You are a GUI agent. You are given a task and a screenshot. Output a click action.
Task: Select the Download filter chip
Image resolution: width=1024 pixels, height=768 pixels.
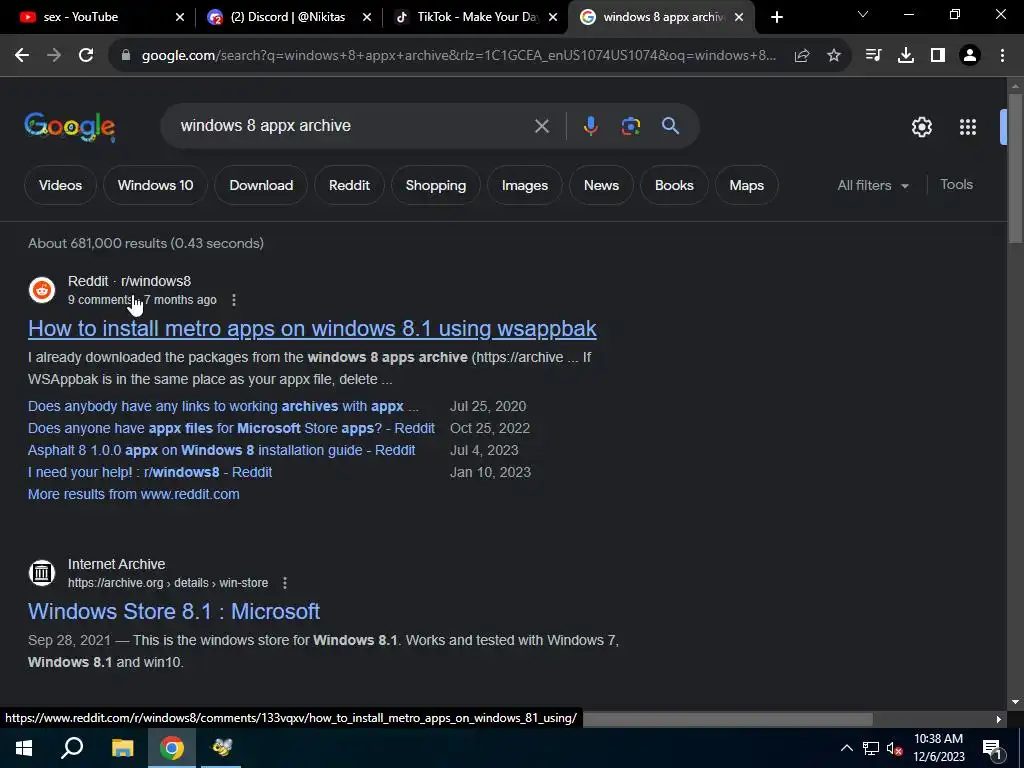261,185
